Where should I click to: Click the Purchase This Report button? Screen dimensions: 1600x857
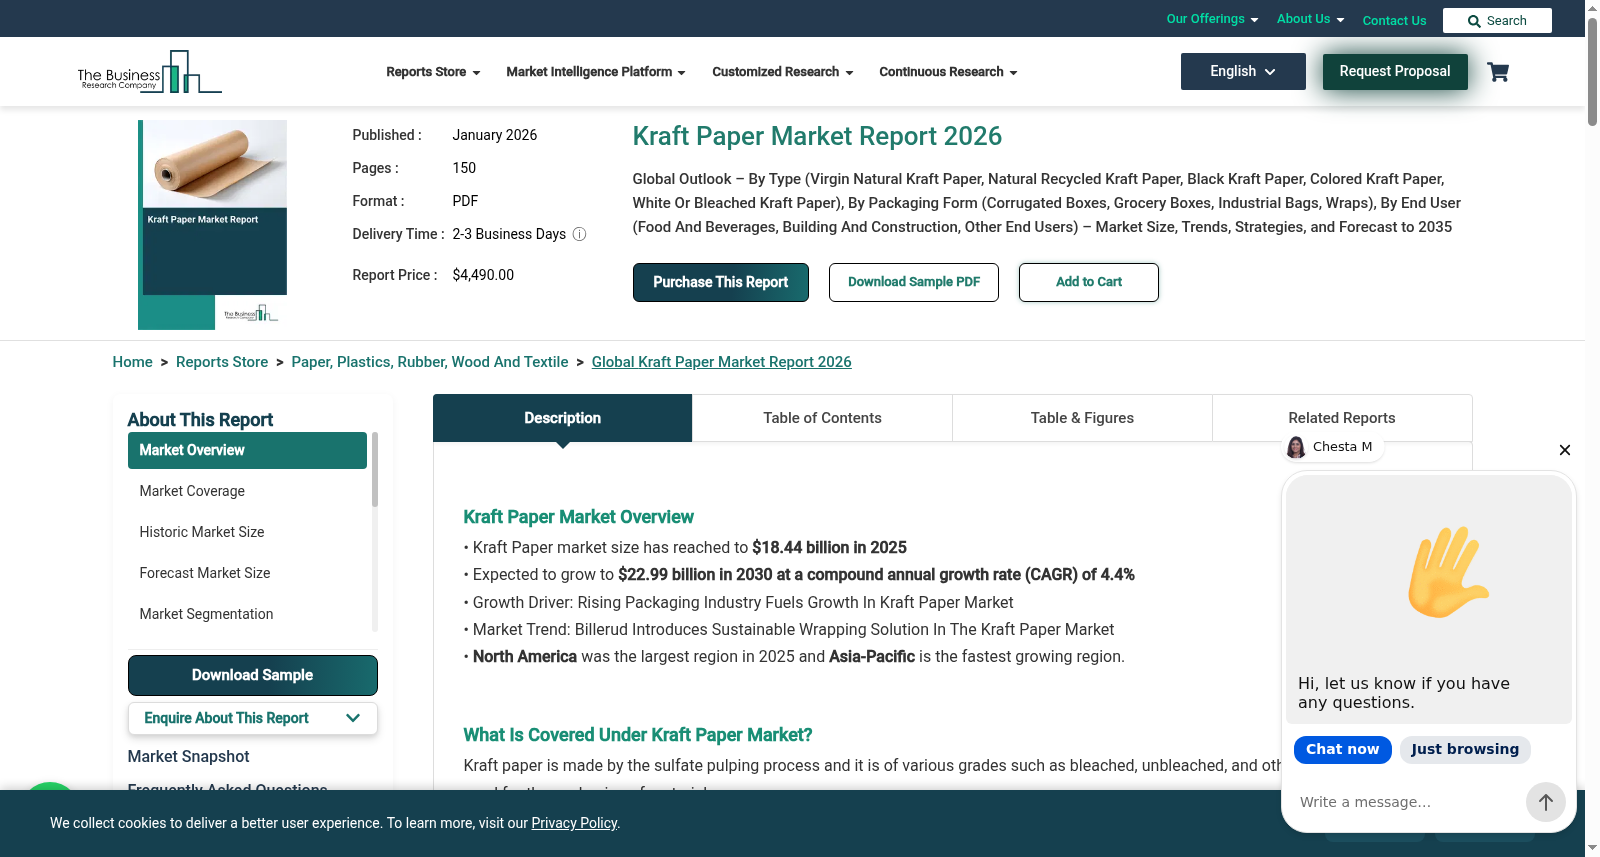coord(720,282)
